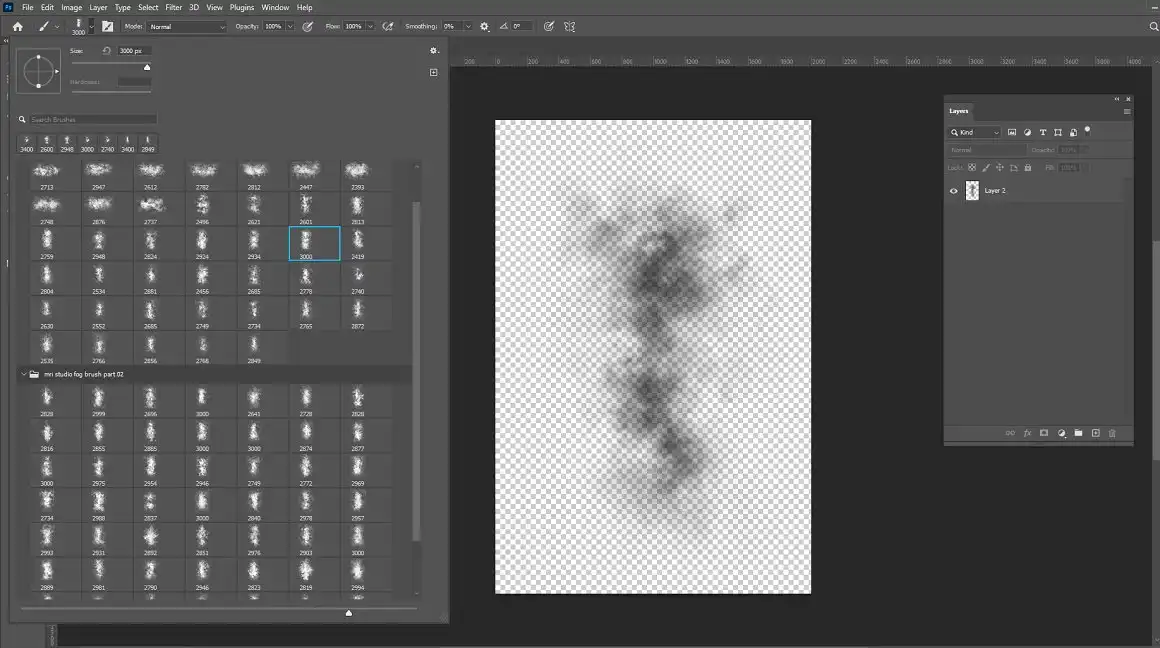Image resolution: width=1160 pixels, height=648 pixels.
Task: Open Opacity 100% slider dropdown
Action: tap(290, 27)
